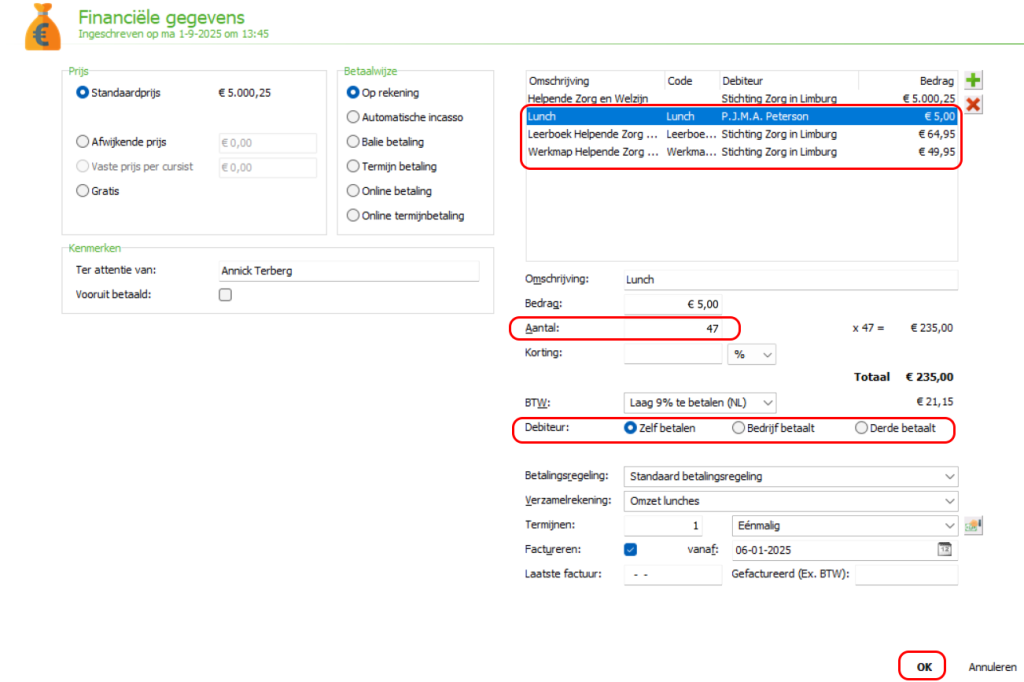Click the Omschrijving column header
Screen dimensions: 1024x682
pyautogui.click(x=595, y=81)
